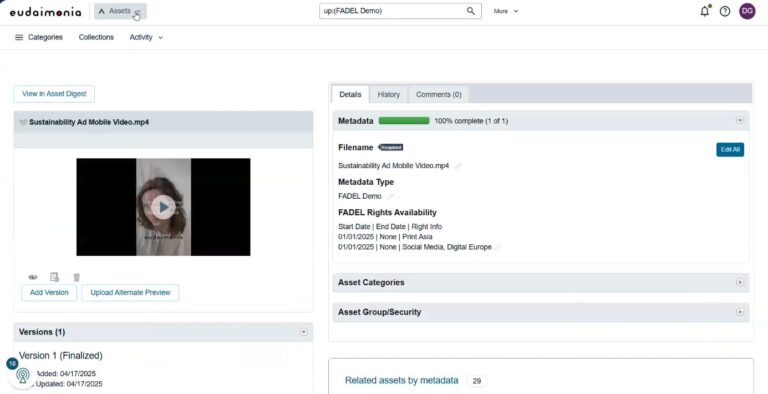
Task: Open the notifications bell
Action: click(x=705, y=11)
